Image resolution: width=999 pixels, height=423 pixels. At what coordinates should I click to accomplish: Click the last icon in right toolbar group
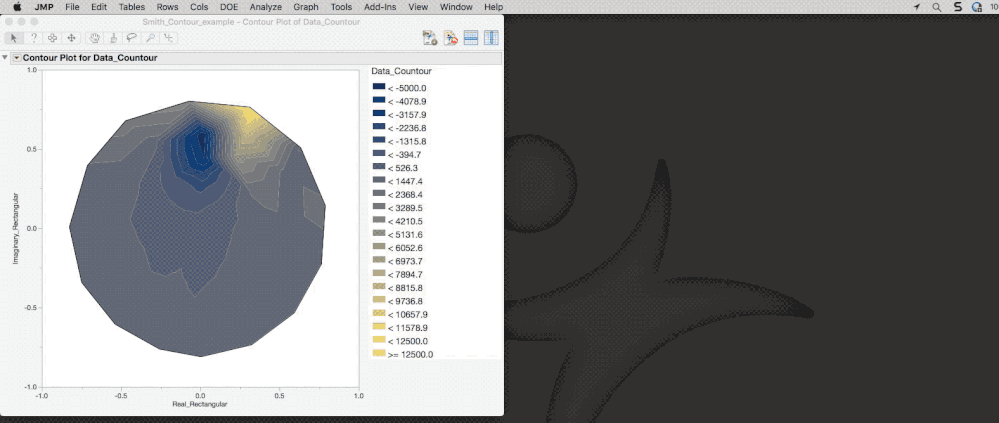click(x=491, y=38)
